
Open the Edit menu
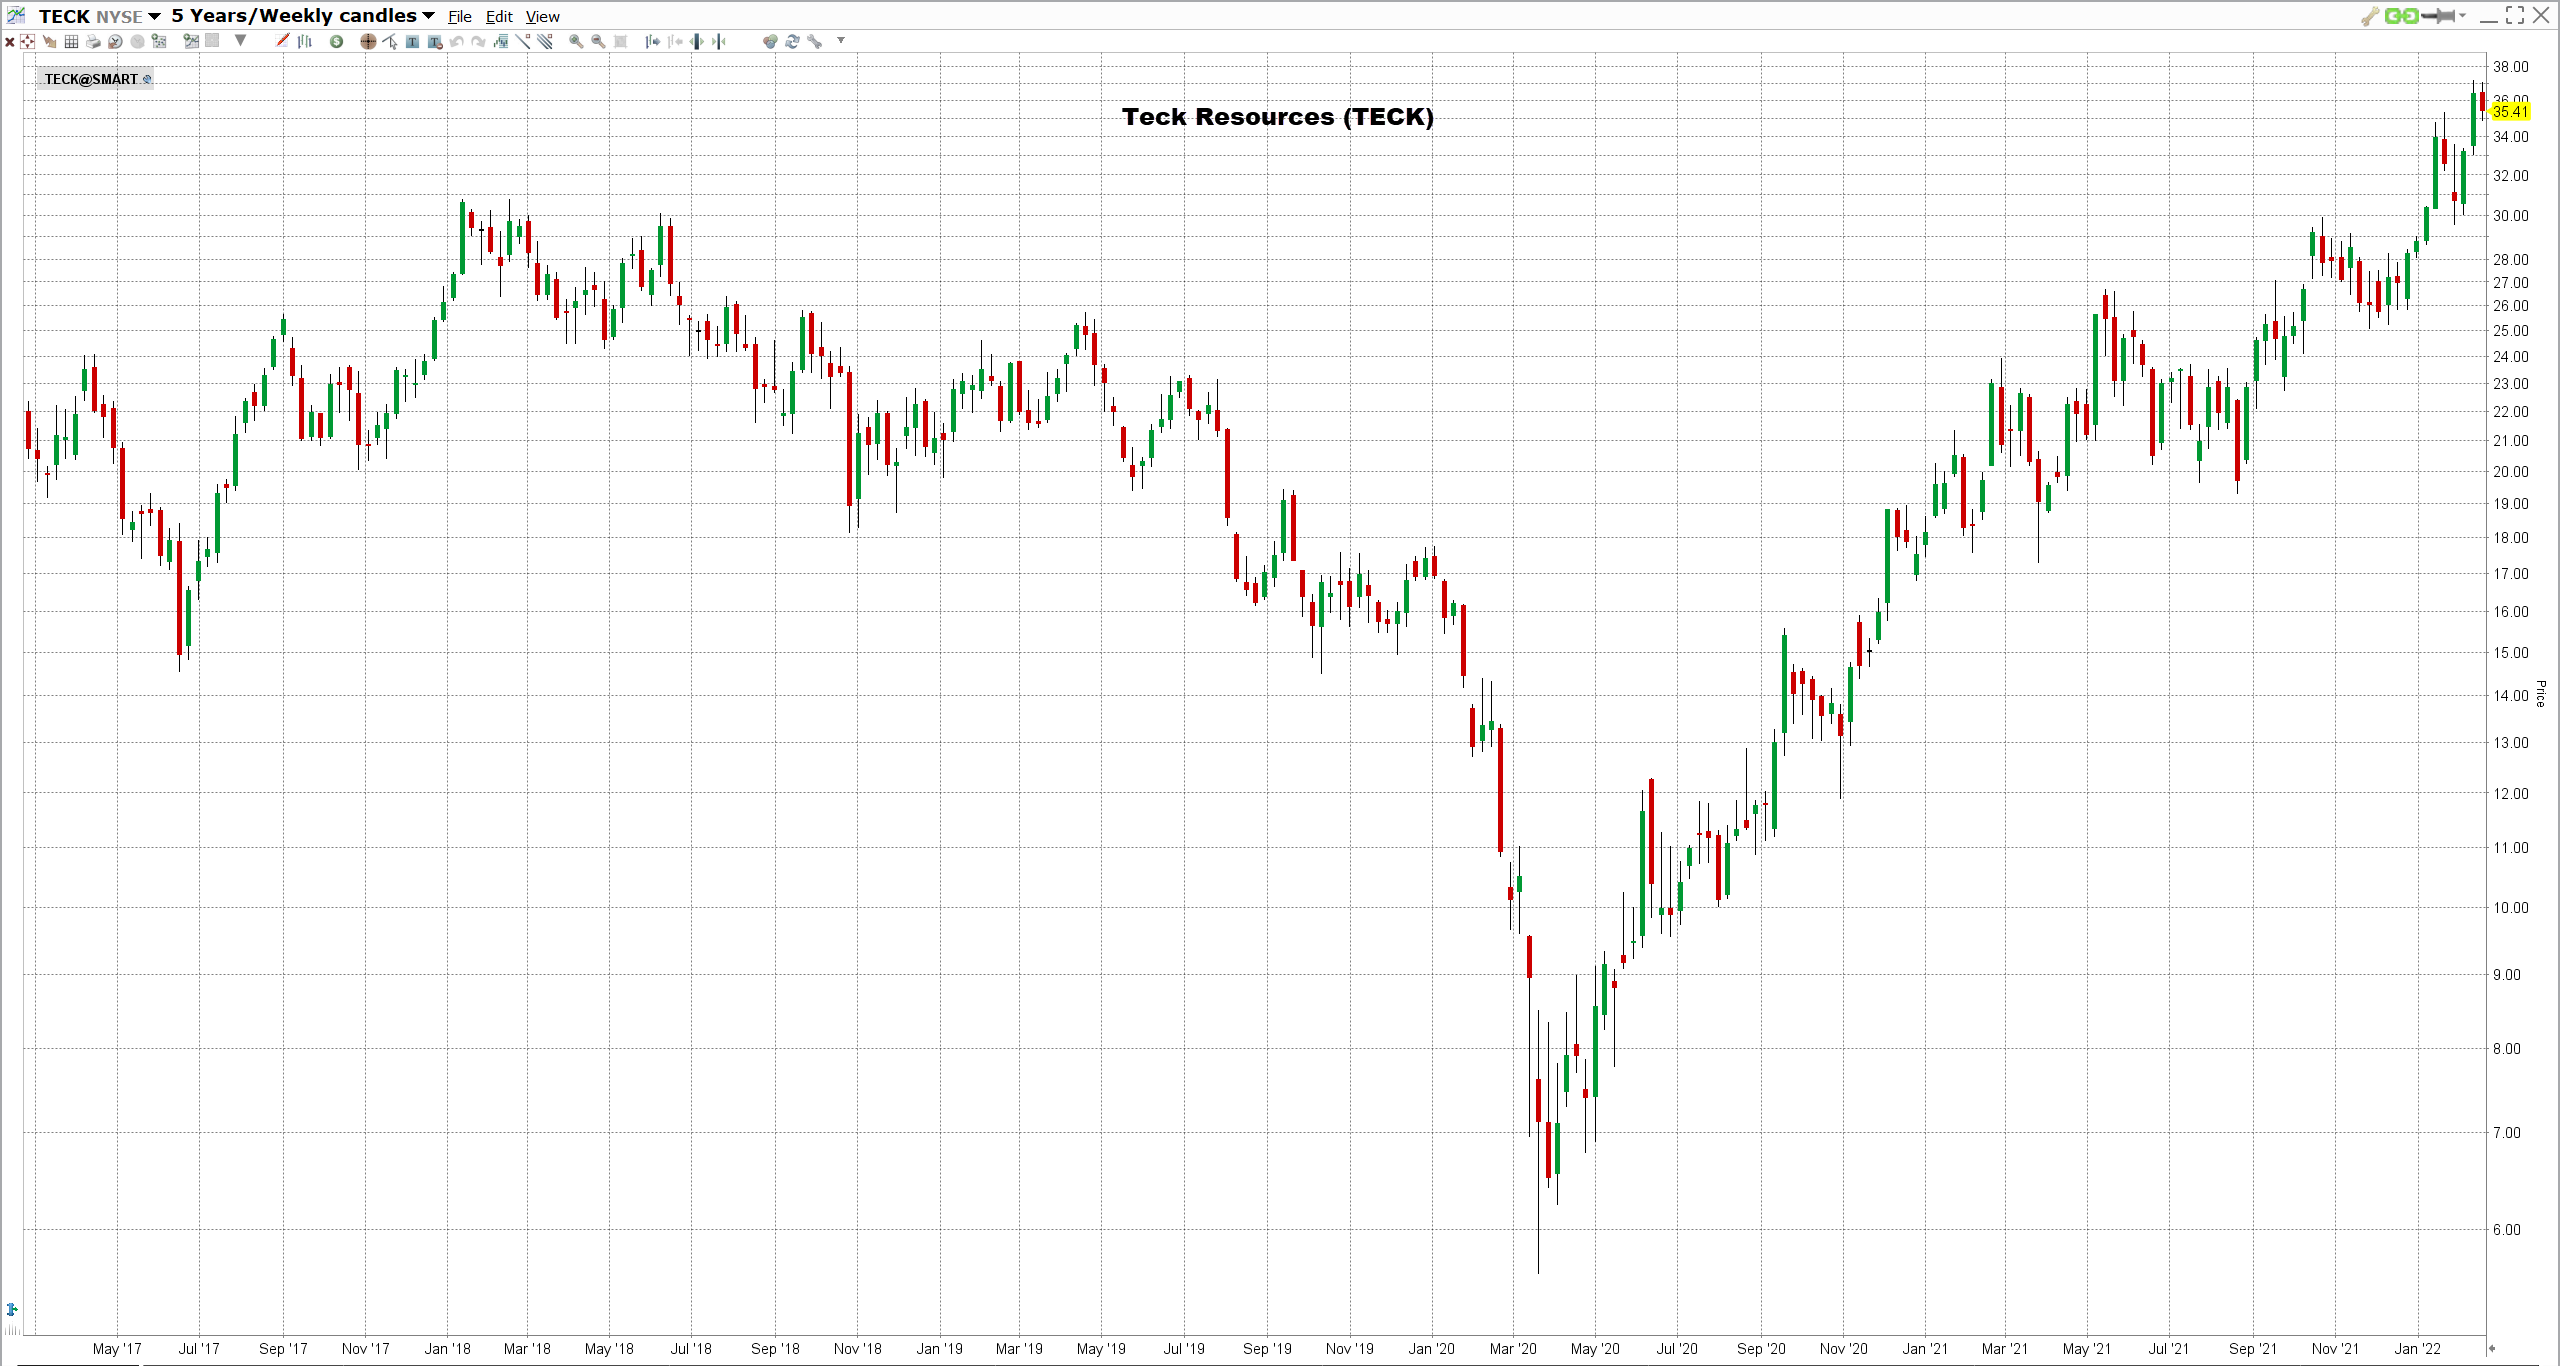[x=499, y=17]
